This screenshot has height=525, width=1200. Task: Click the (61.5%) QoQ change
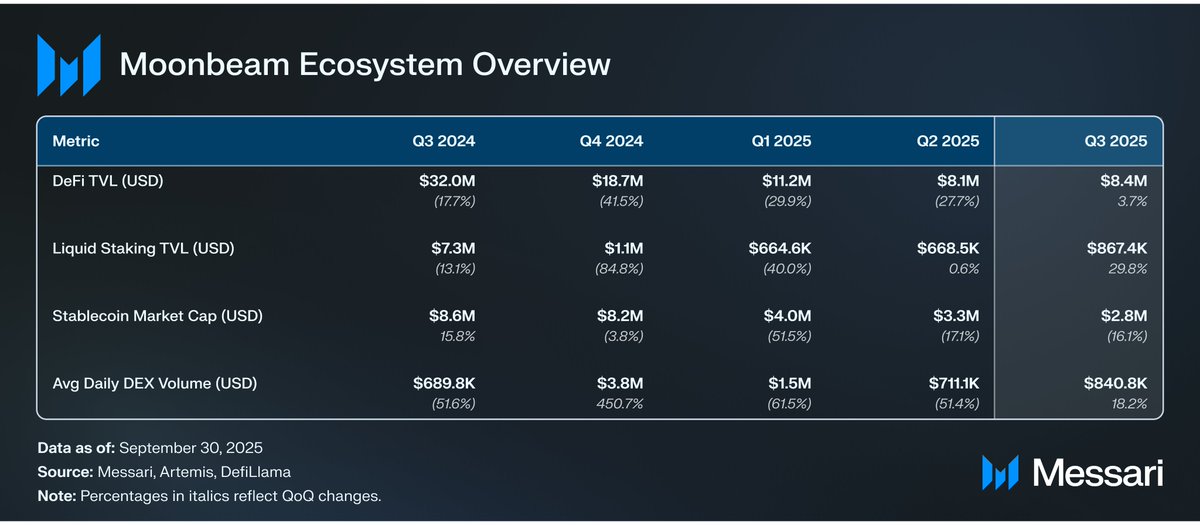coord(787,403)
